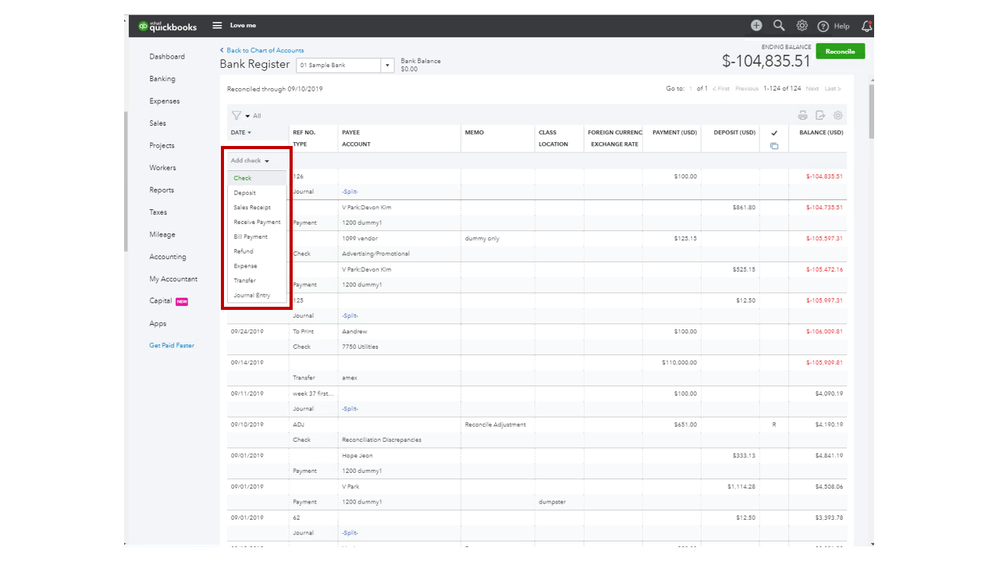
Task: Open the filter funnel dropdown
Action: 240,115
